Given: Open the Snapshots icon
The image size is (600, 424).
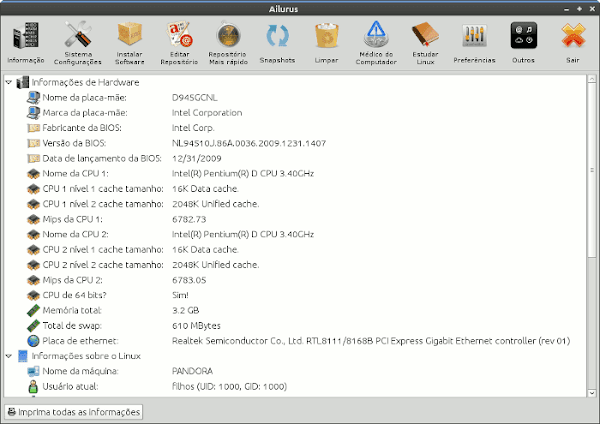Looking at the screenshot, I should [x=277, y=38].
